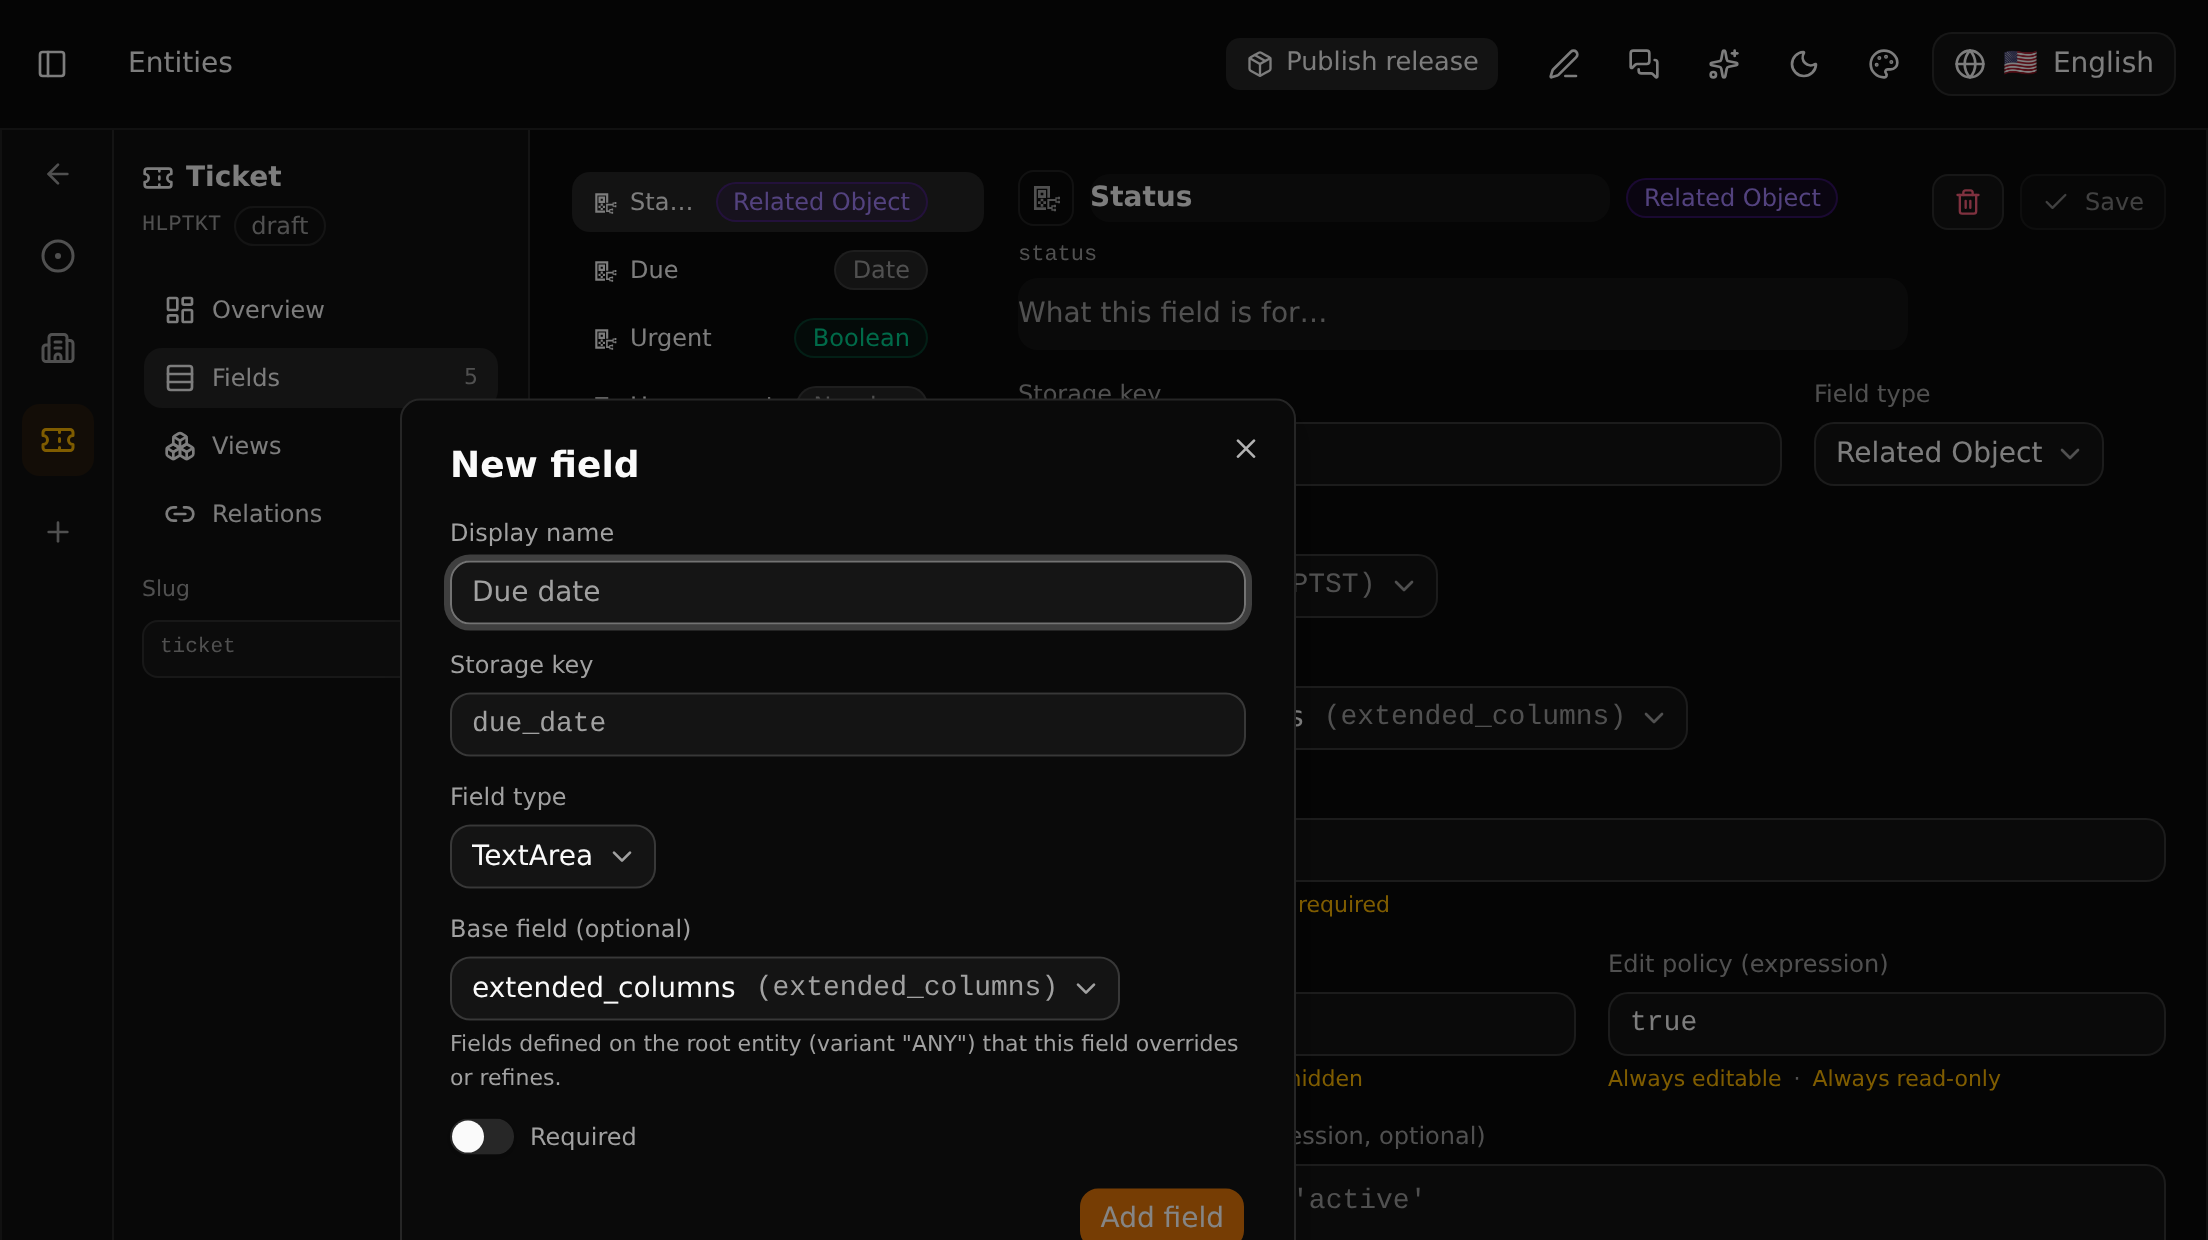Open the Overview section

pyautogui.click(x=321, y=310)
